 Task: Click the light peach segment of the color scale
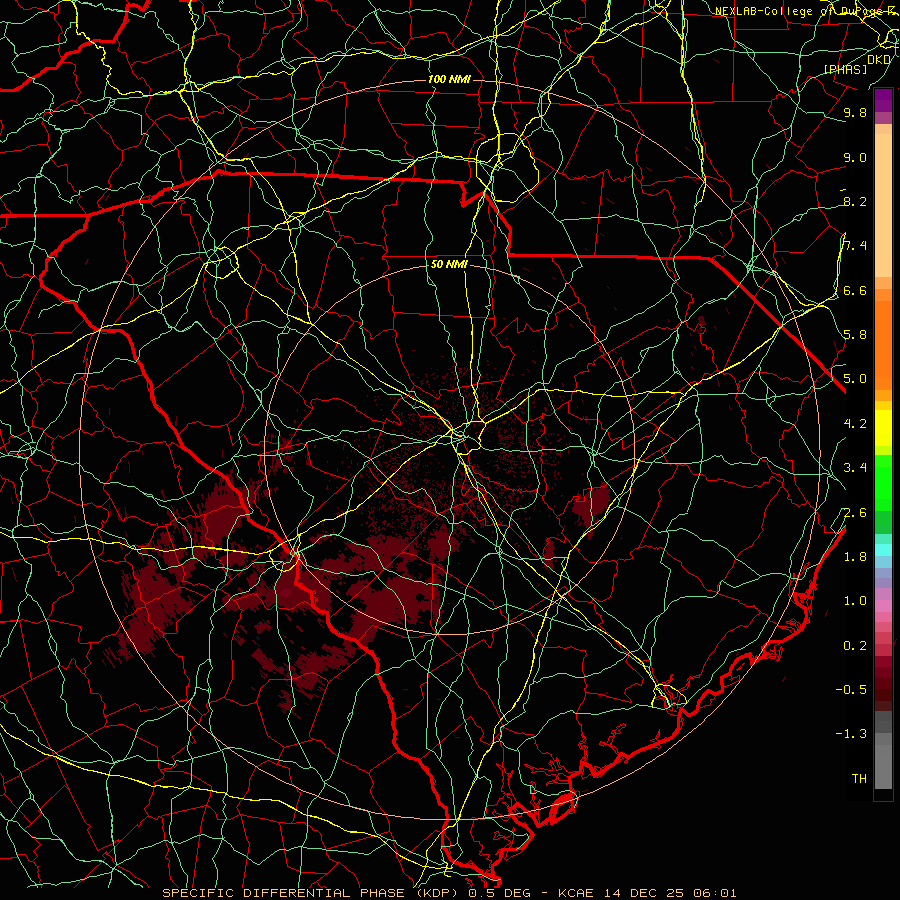[x=883, y=205]
